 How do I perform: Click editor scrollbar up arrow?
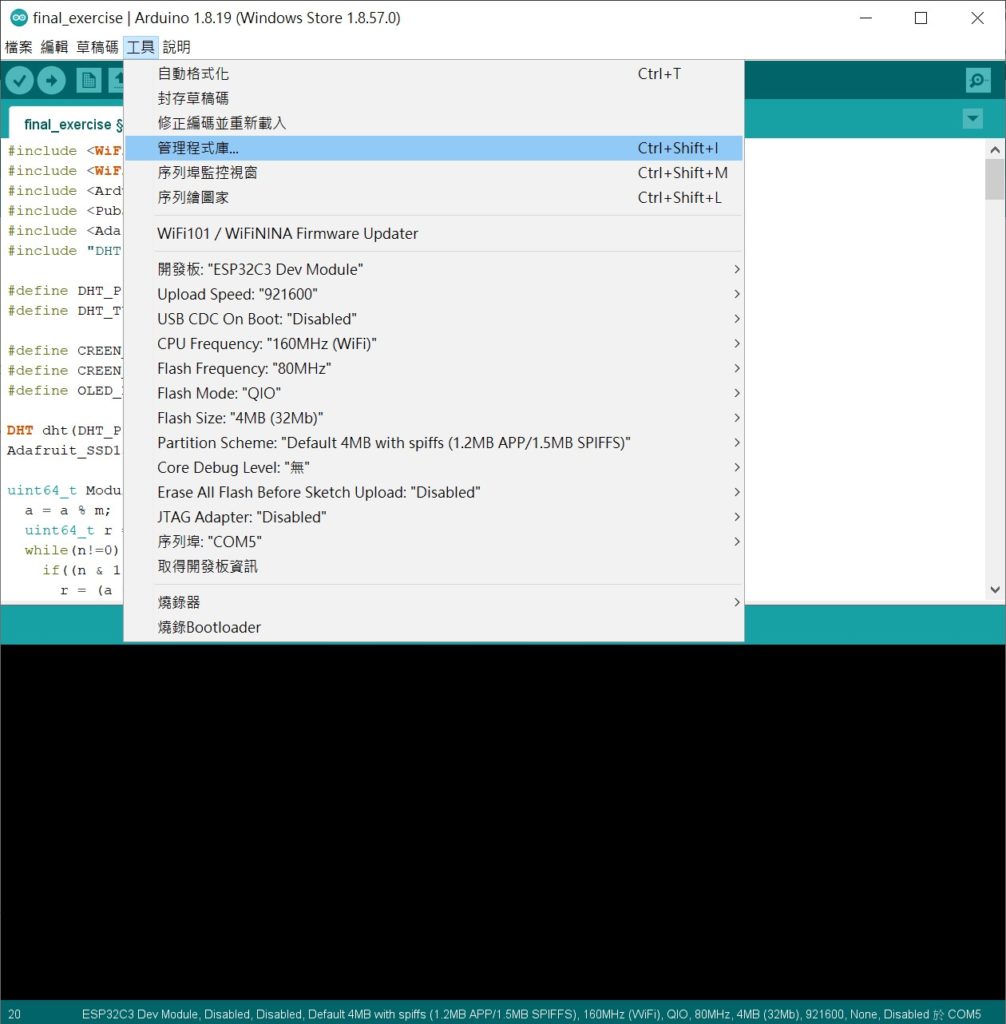tap(995, 150)
